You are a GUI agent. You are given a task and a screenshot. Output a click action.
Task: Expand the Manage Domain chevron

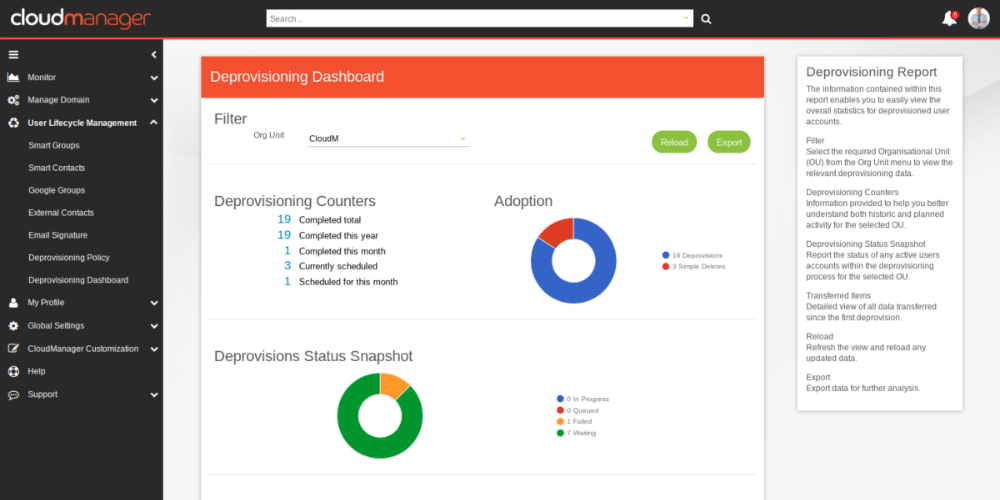(x=154, y=100)
